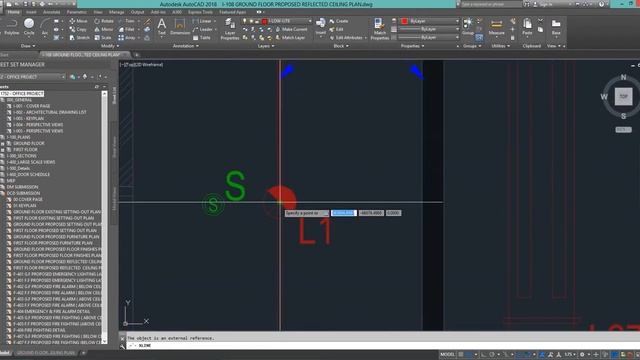Activate the Move command
The width and height of the screenshot is (640, 360).
point(78,21)
